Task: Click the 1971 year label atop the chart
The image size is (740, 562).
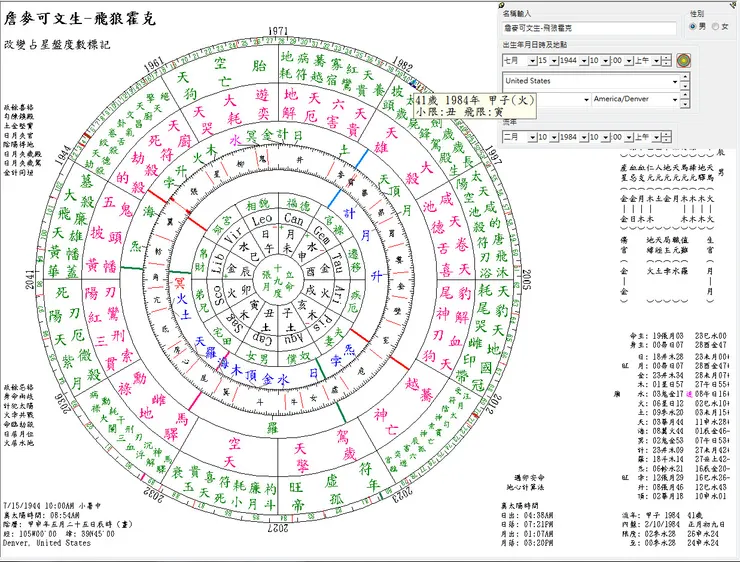Action: pyautogui.click(x=278, y=31)
